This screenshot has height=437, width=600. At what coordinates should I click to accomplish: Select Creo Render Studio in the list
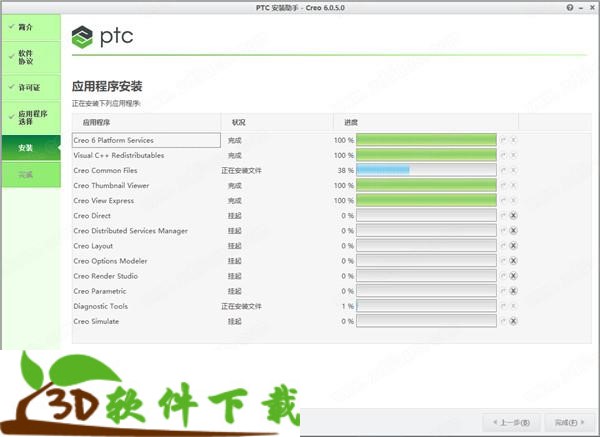pyautogui.click(x=106, y=276)
